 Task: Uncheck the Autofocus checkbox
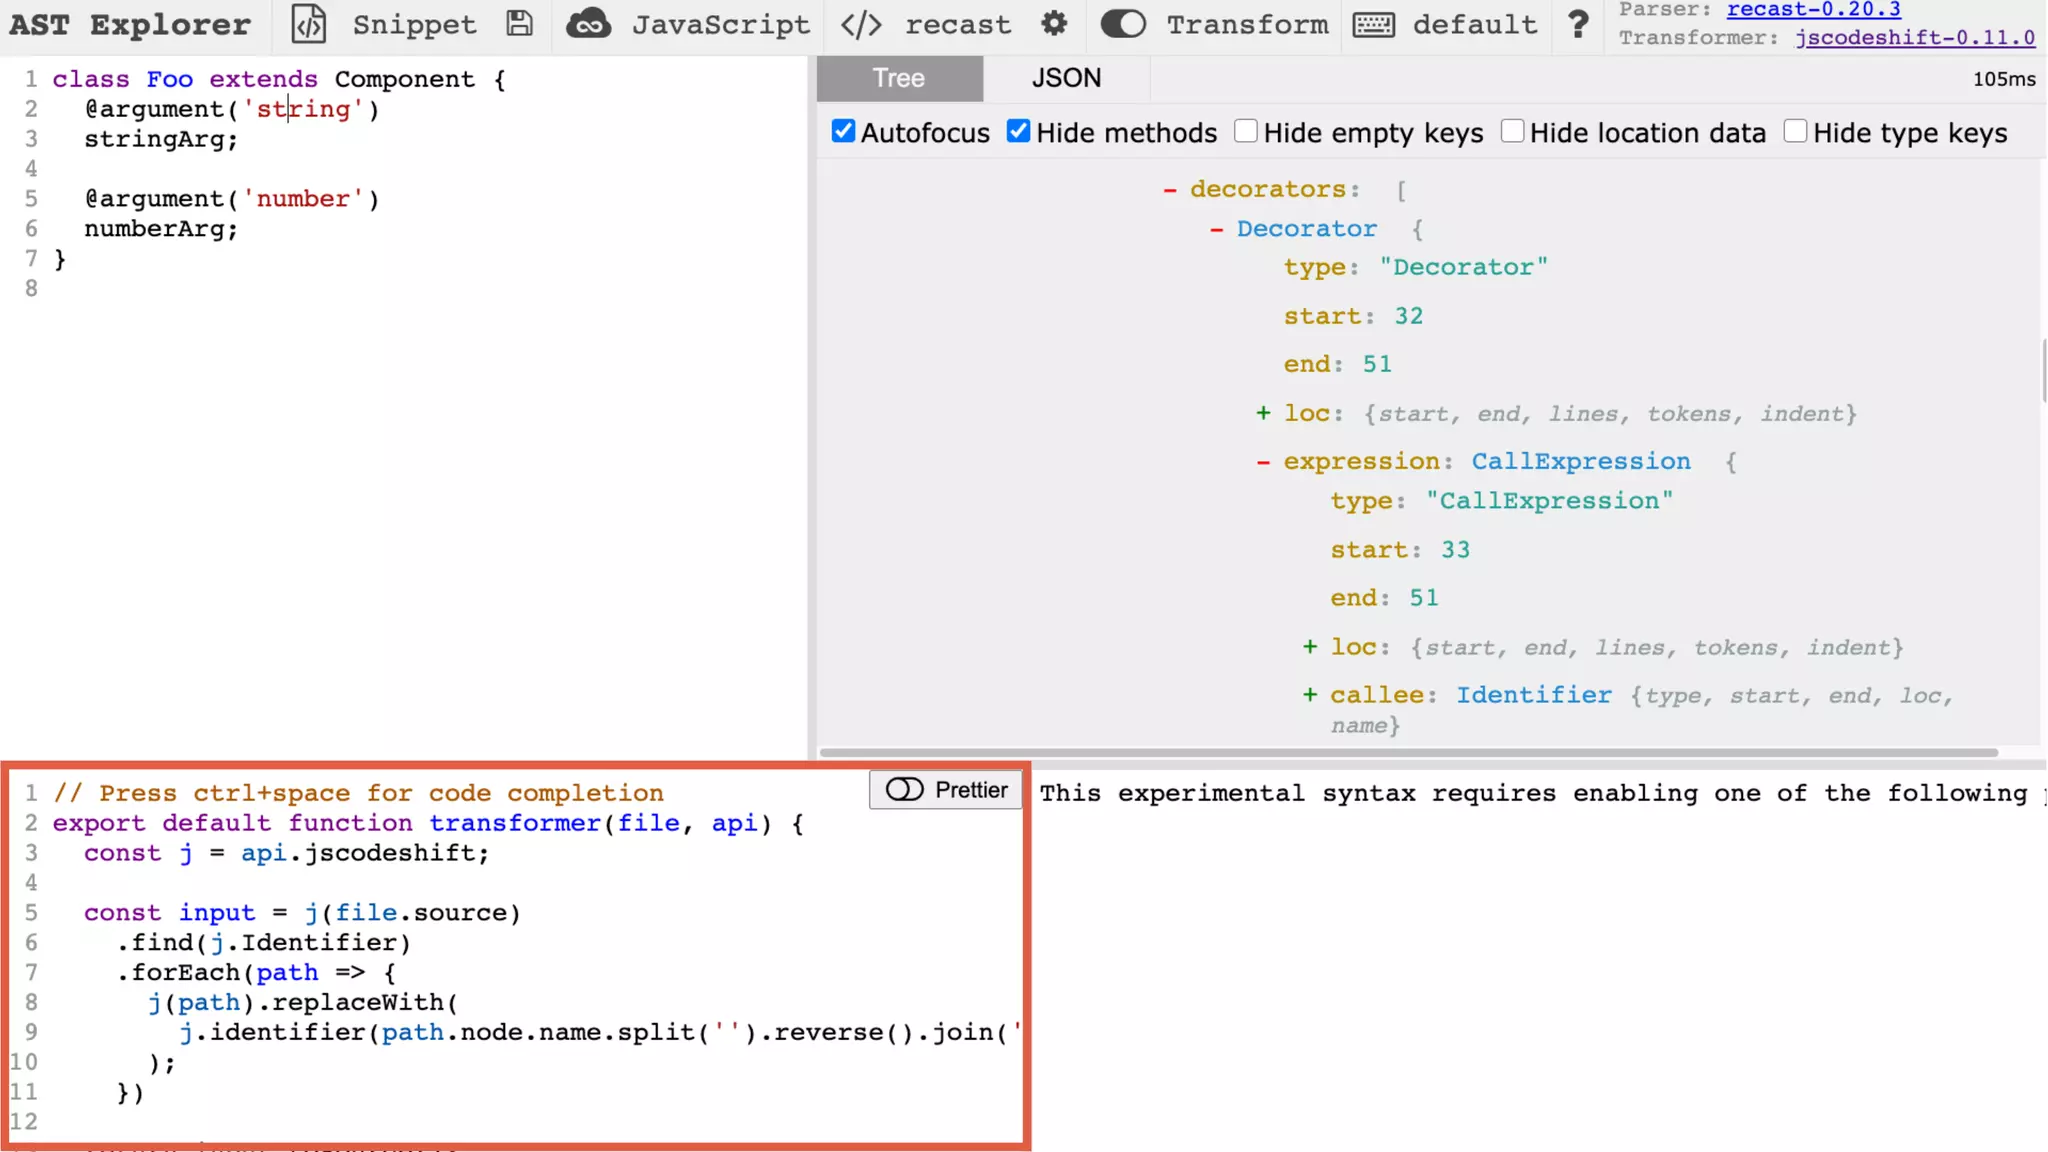click(843, 131)
